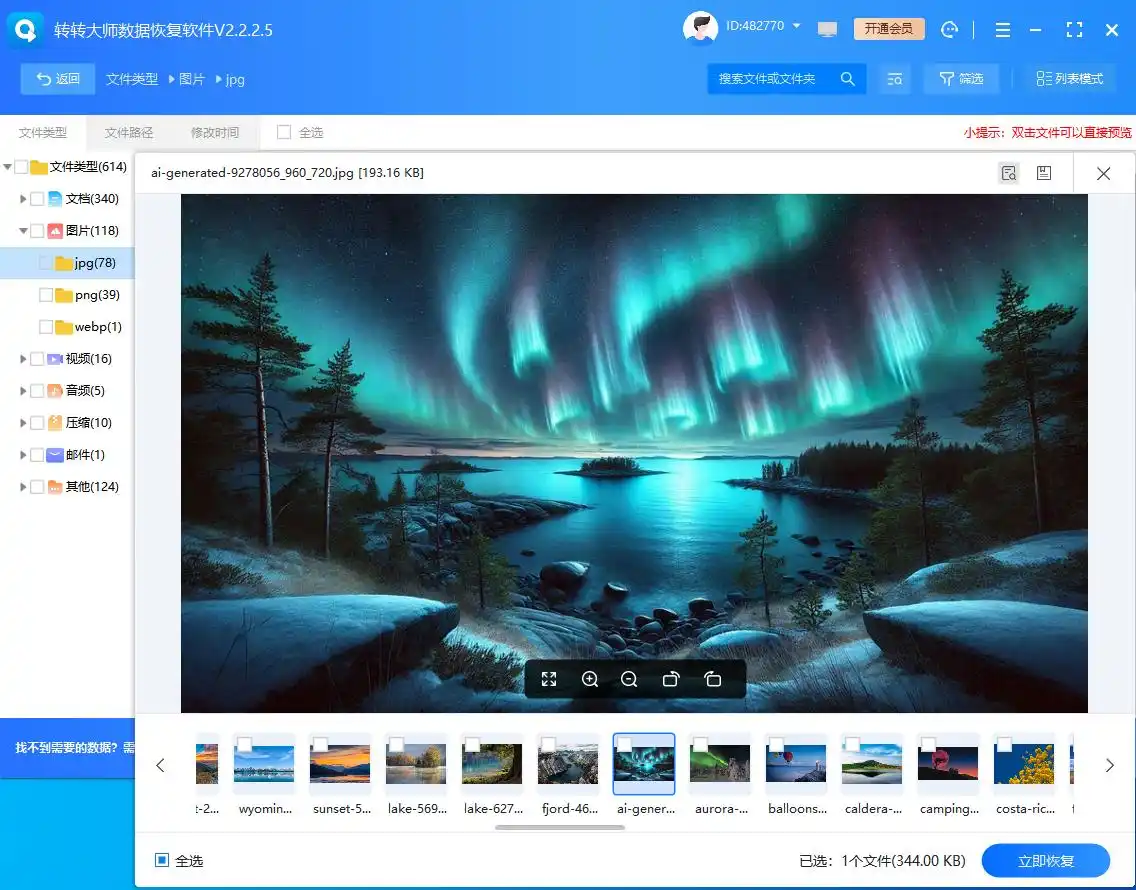Check the 全选 checkbox in the top bar
The height and width of the screenshot is (890, 1136).
[284, 131]
